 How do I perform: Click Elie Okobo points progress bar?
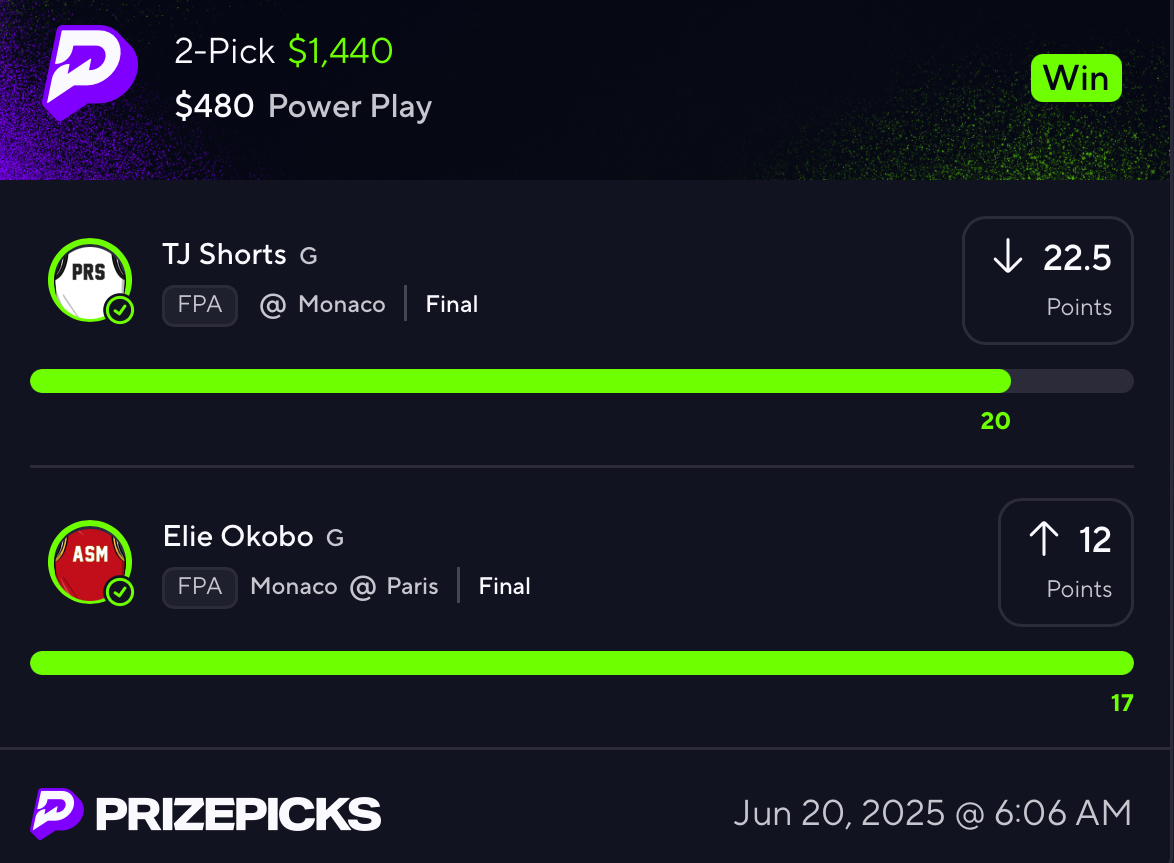[582, 663]
